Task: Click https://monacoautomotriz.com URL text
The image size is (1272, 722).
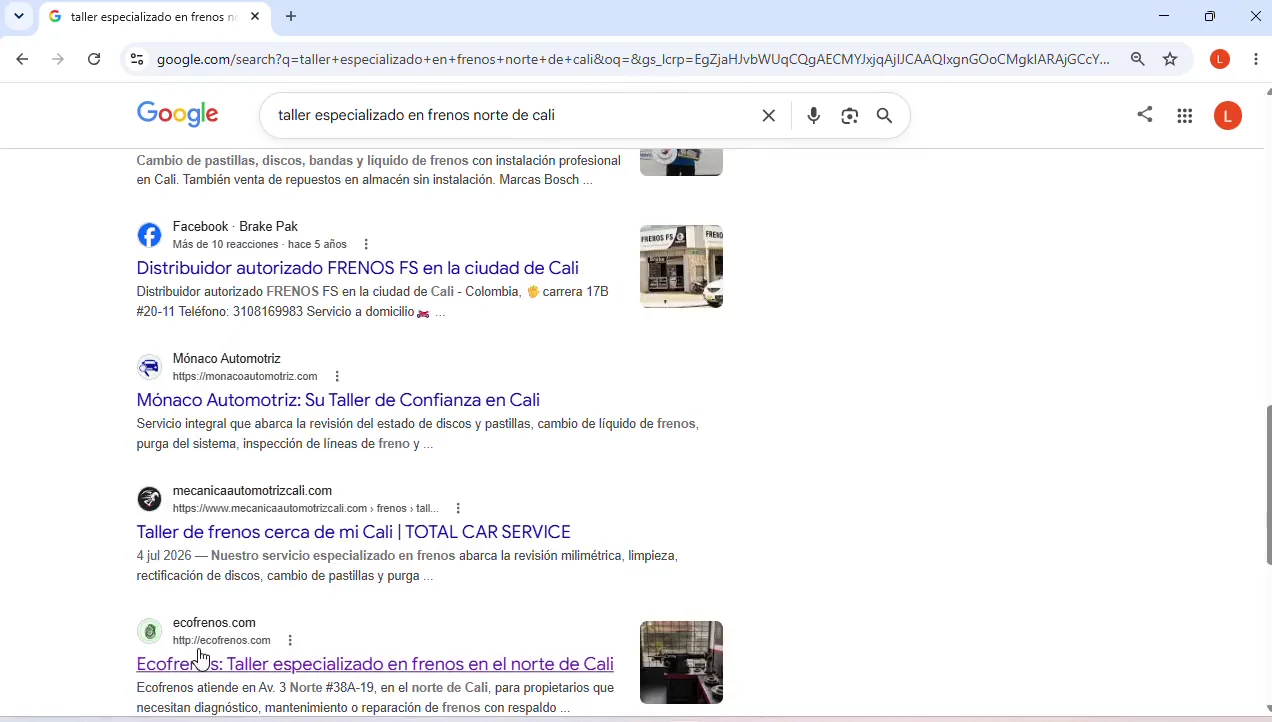Action: click(245, 377)
